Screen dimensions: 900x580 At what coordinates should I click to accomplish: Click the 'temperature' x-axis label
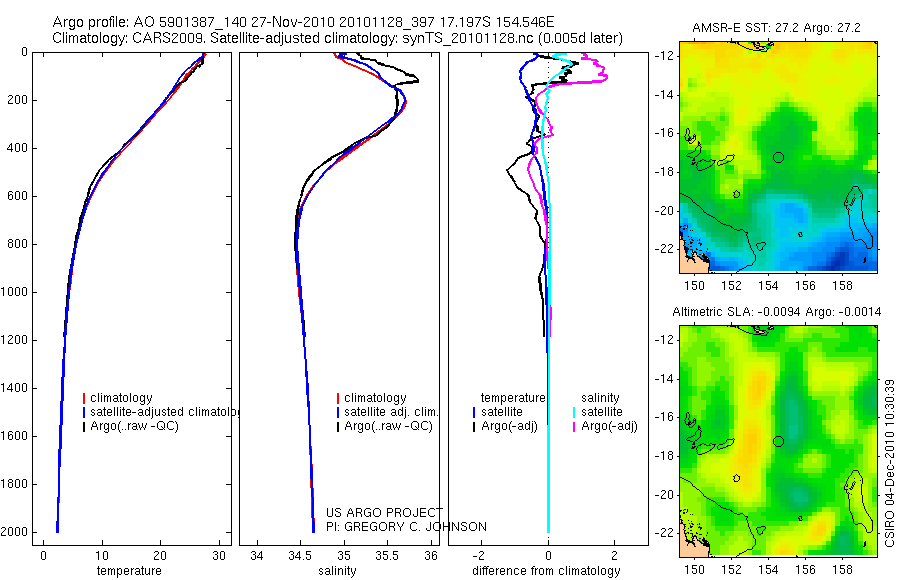click(129, 571)
